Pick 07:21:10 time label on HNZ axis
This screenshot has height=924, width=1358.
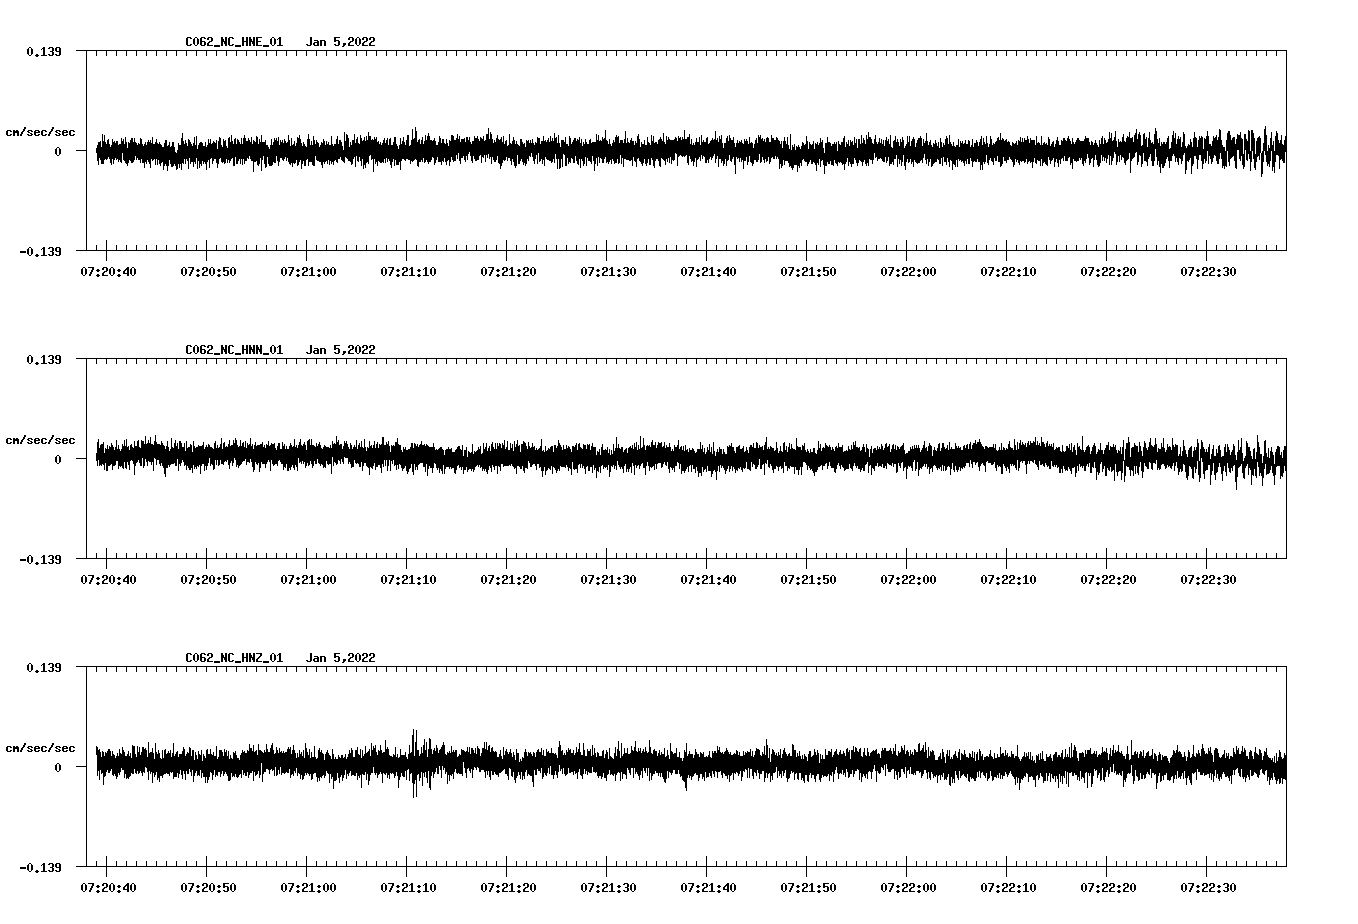coord(408,887)
